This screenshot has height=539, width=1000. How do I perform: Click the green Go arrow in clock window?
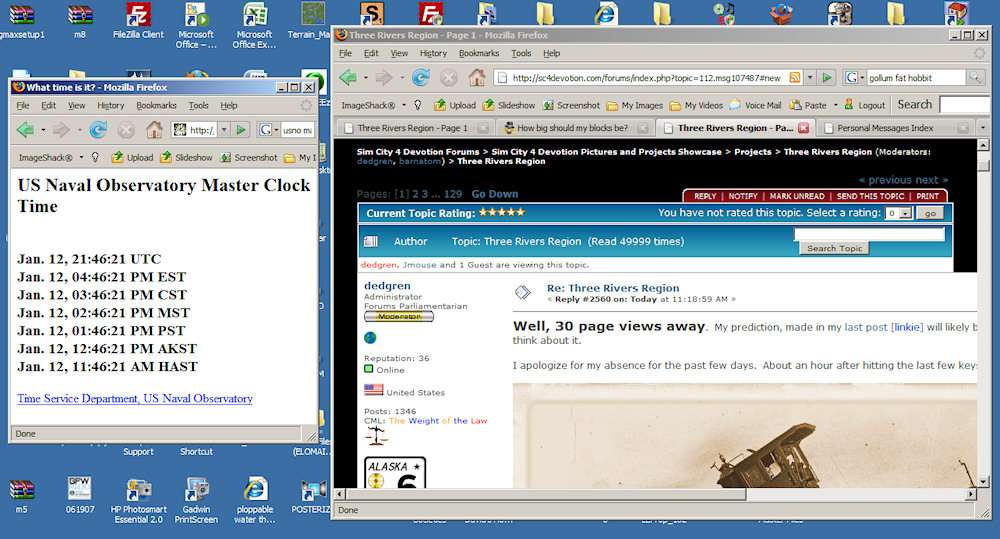point(241,130)
